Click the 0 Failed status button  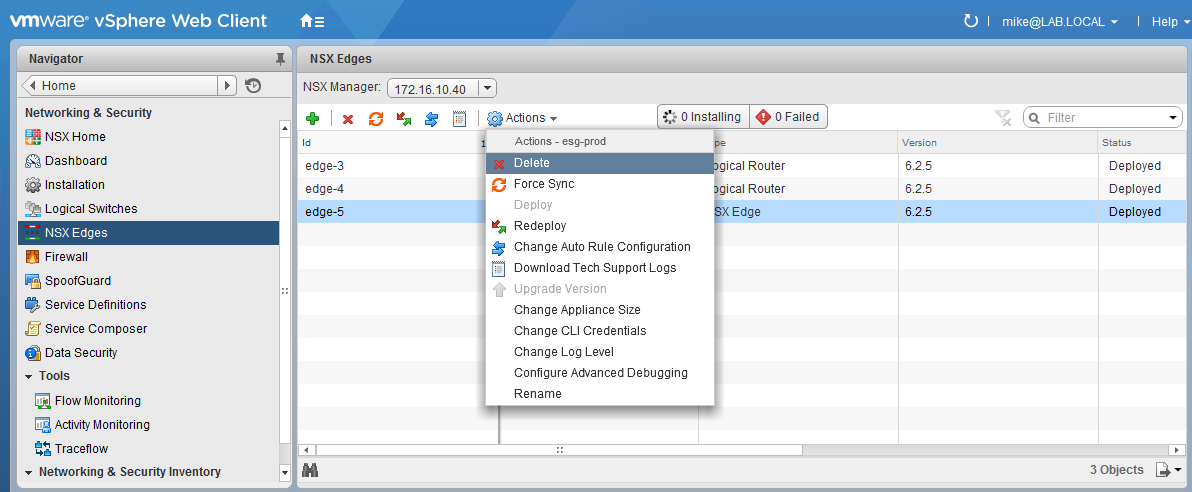pyautogui.click(x=788, y=117)
